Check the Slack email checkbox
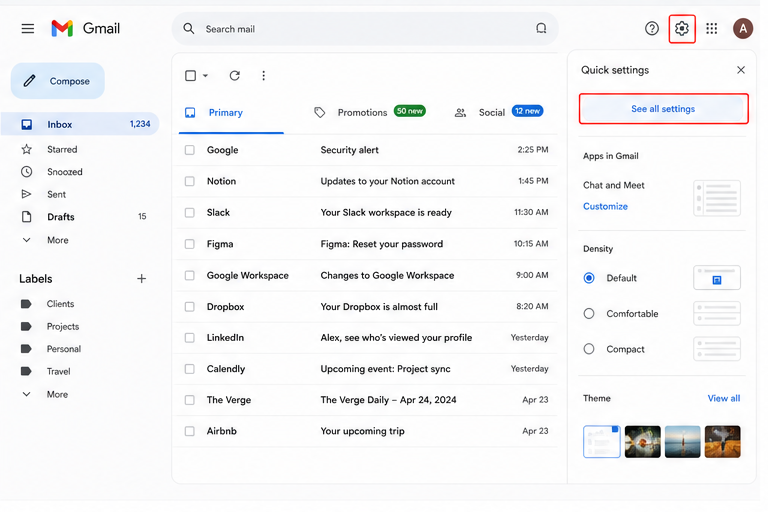Screen dimensions: 768x512 click(x=190, y=213)
